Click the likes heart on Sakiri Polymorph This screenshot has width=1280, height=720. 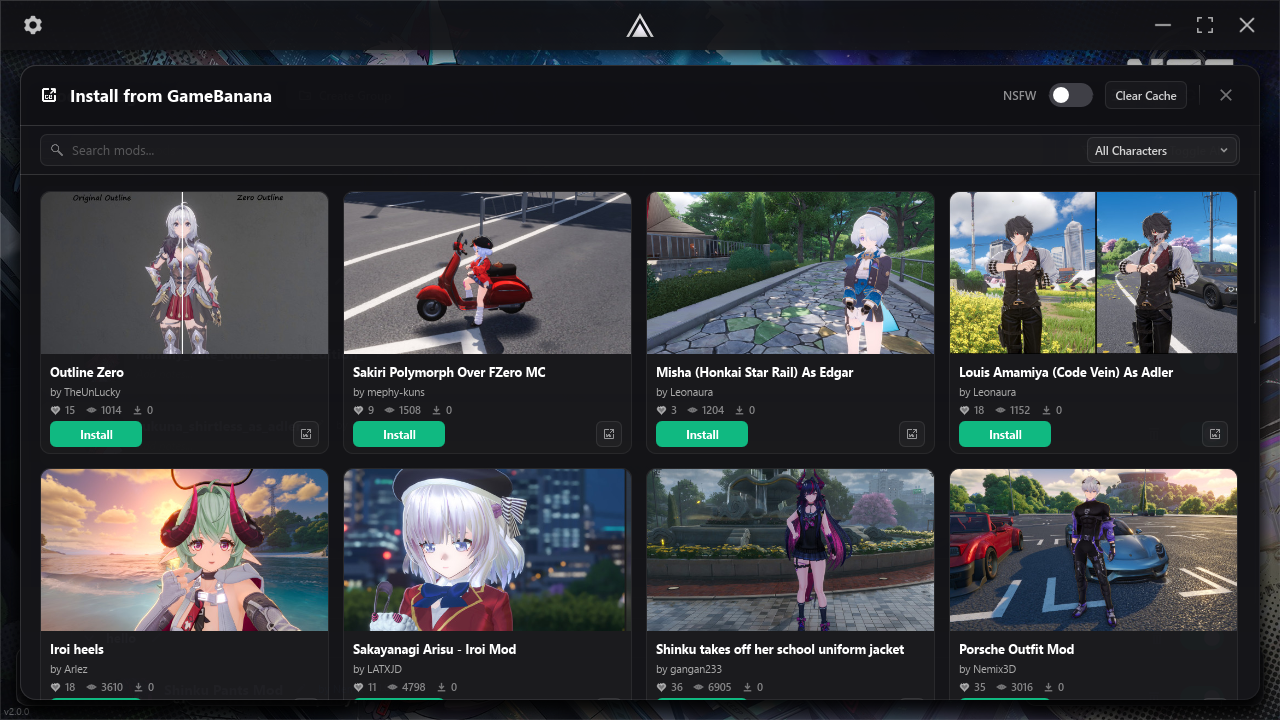coord(358,410)
